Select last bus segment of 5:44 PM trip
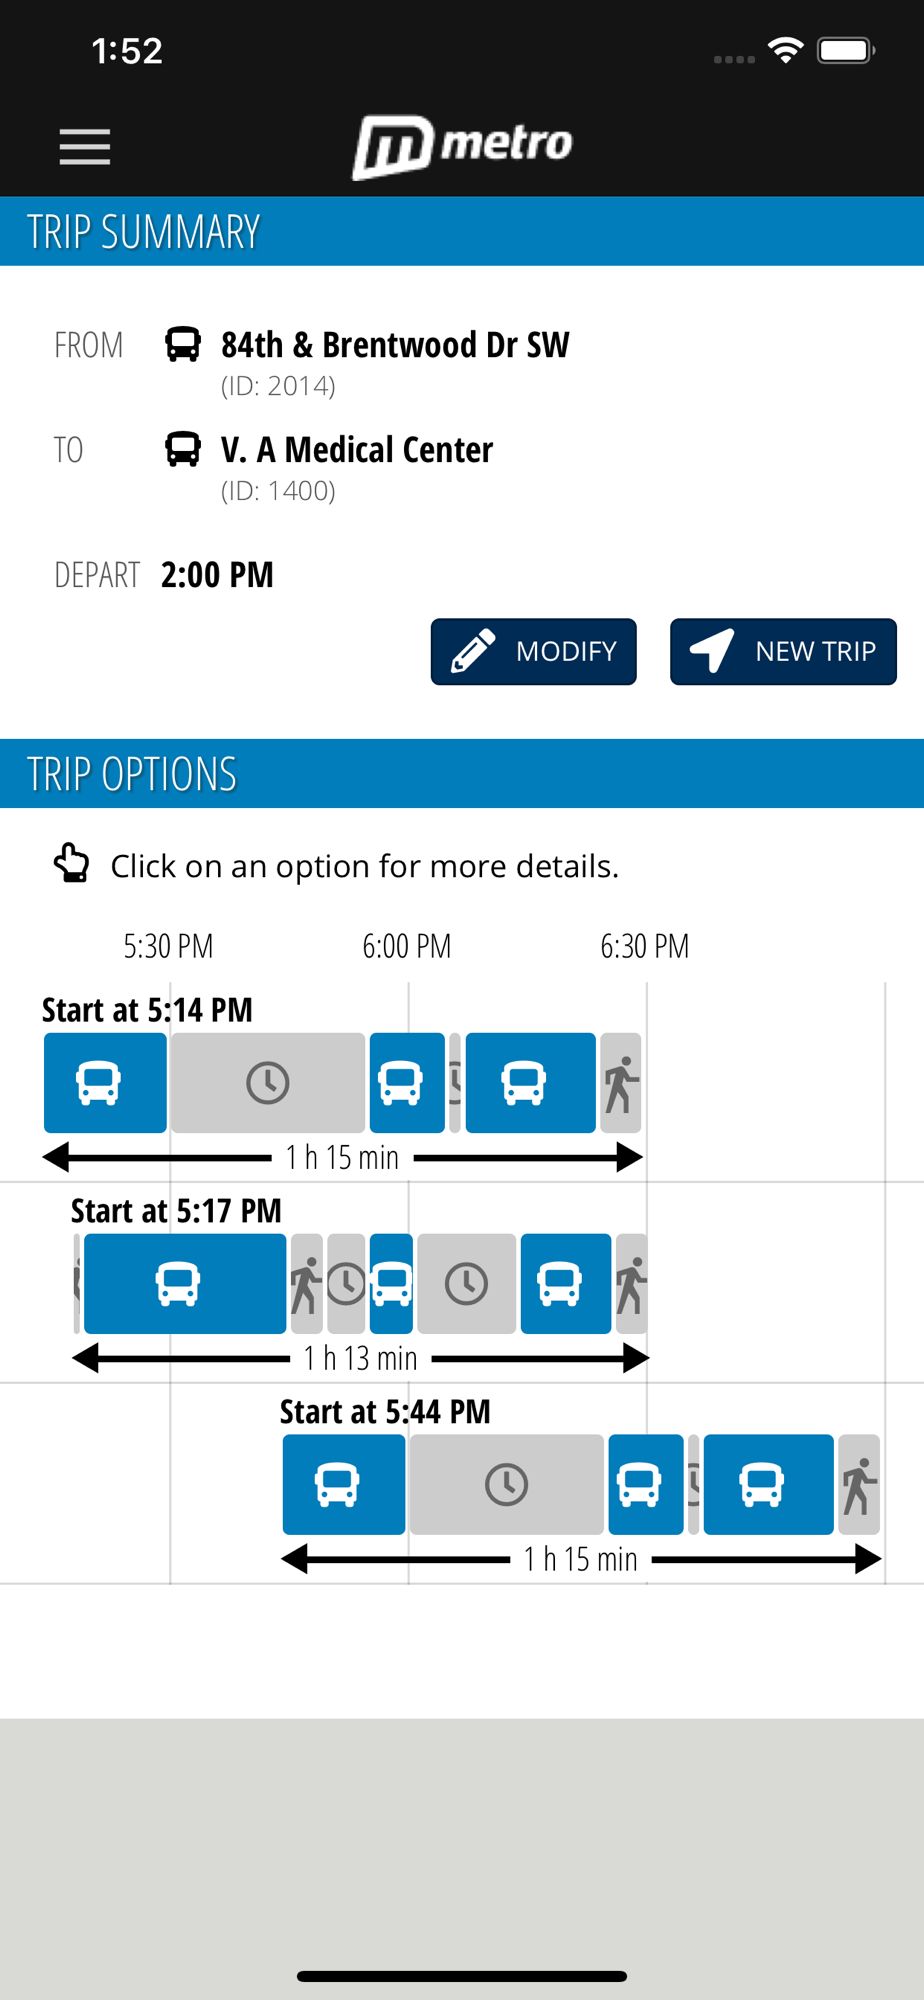Viewport: 924px width, 2000px height. [x=768, y=1485]
